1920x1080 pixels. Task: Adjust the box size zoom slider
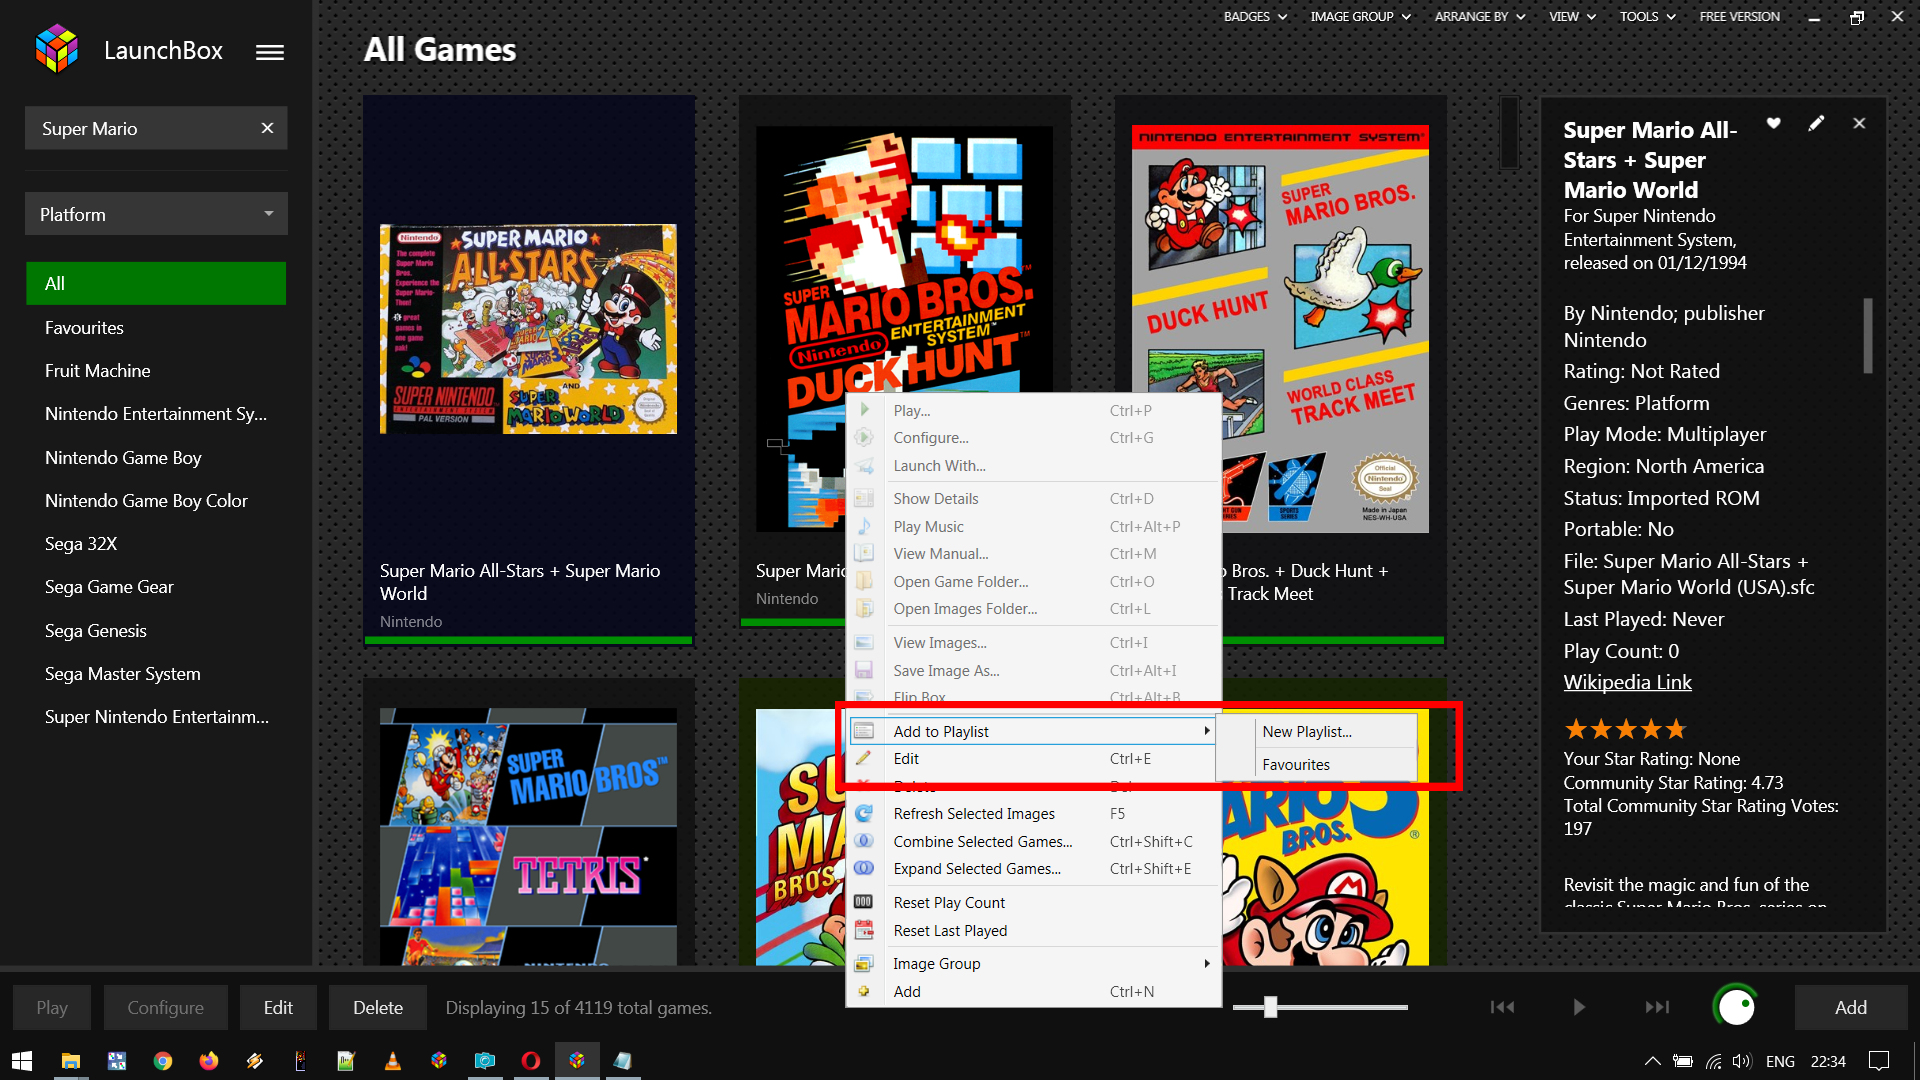click(1270, 1007)
